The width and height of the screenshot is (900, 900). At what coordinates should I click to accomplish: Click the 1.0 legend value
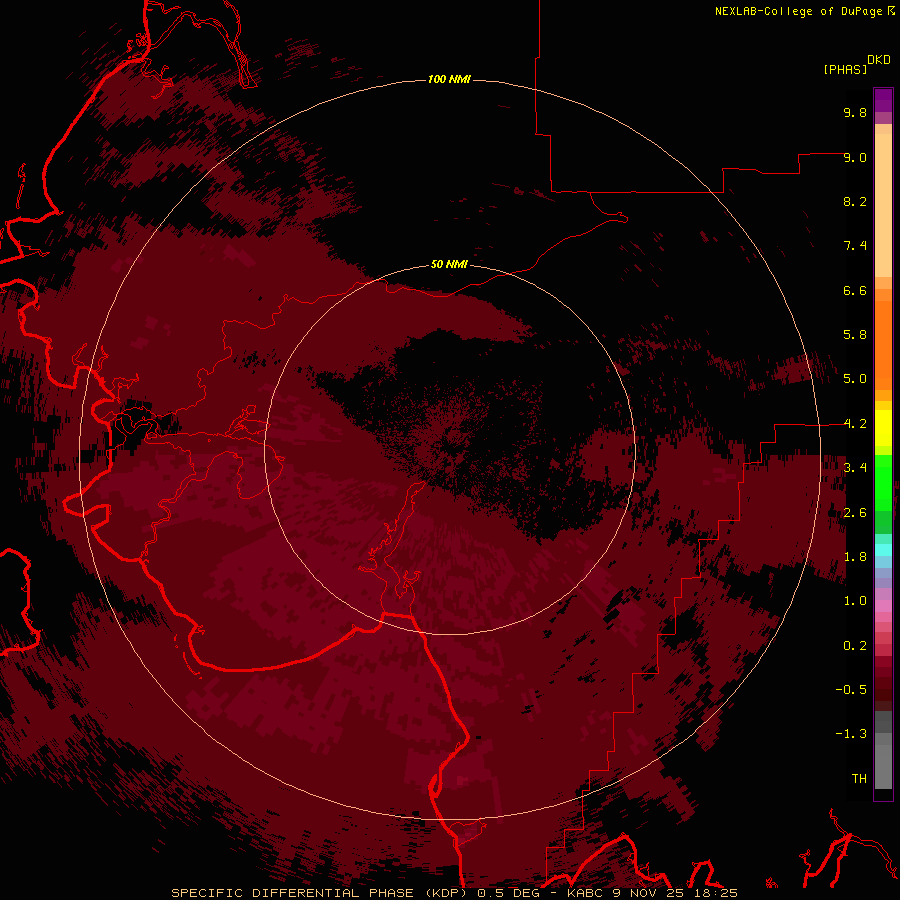(855, 601)
